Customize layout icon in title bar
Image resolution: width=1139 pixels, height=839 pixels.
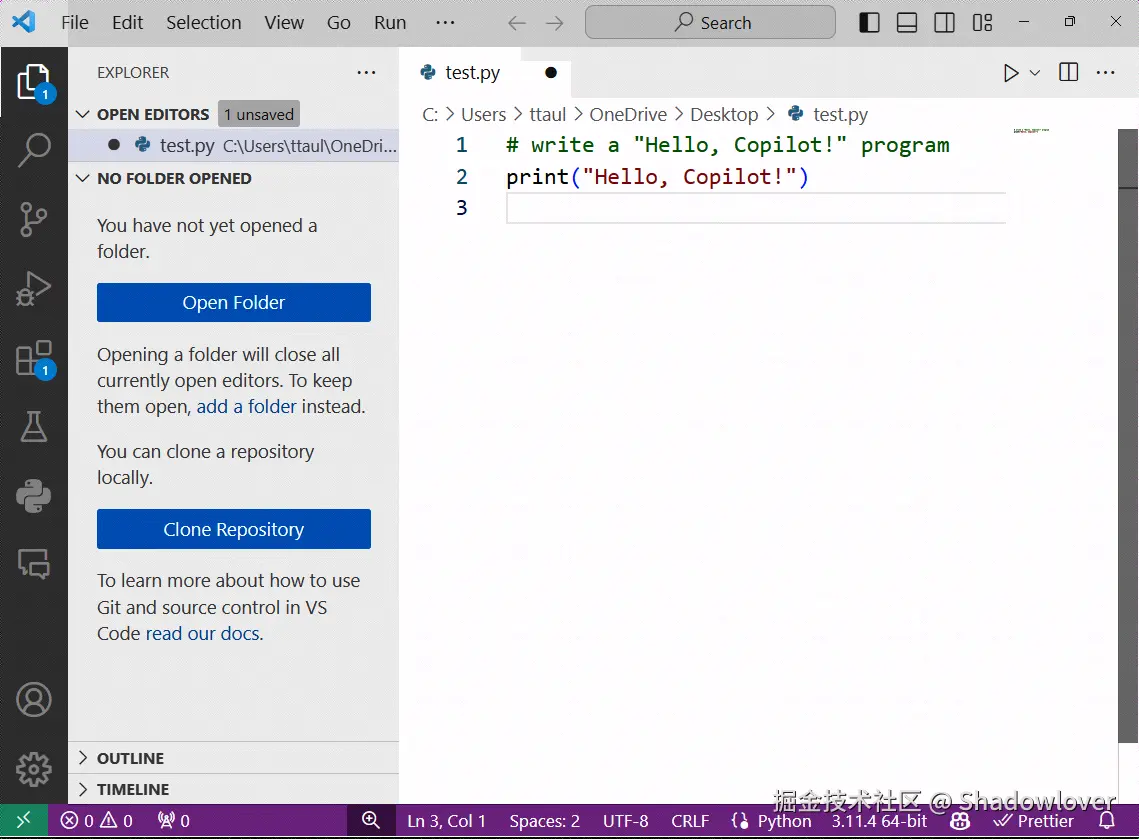tap(982, 23)
